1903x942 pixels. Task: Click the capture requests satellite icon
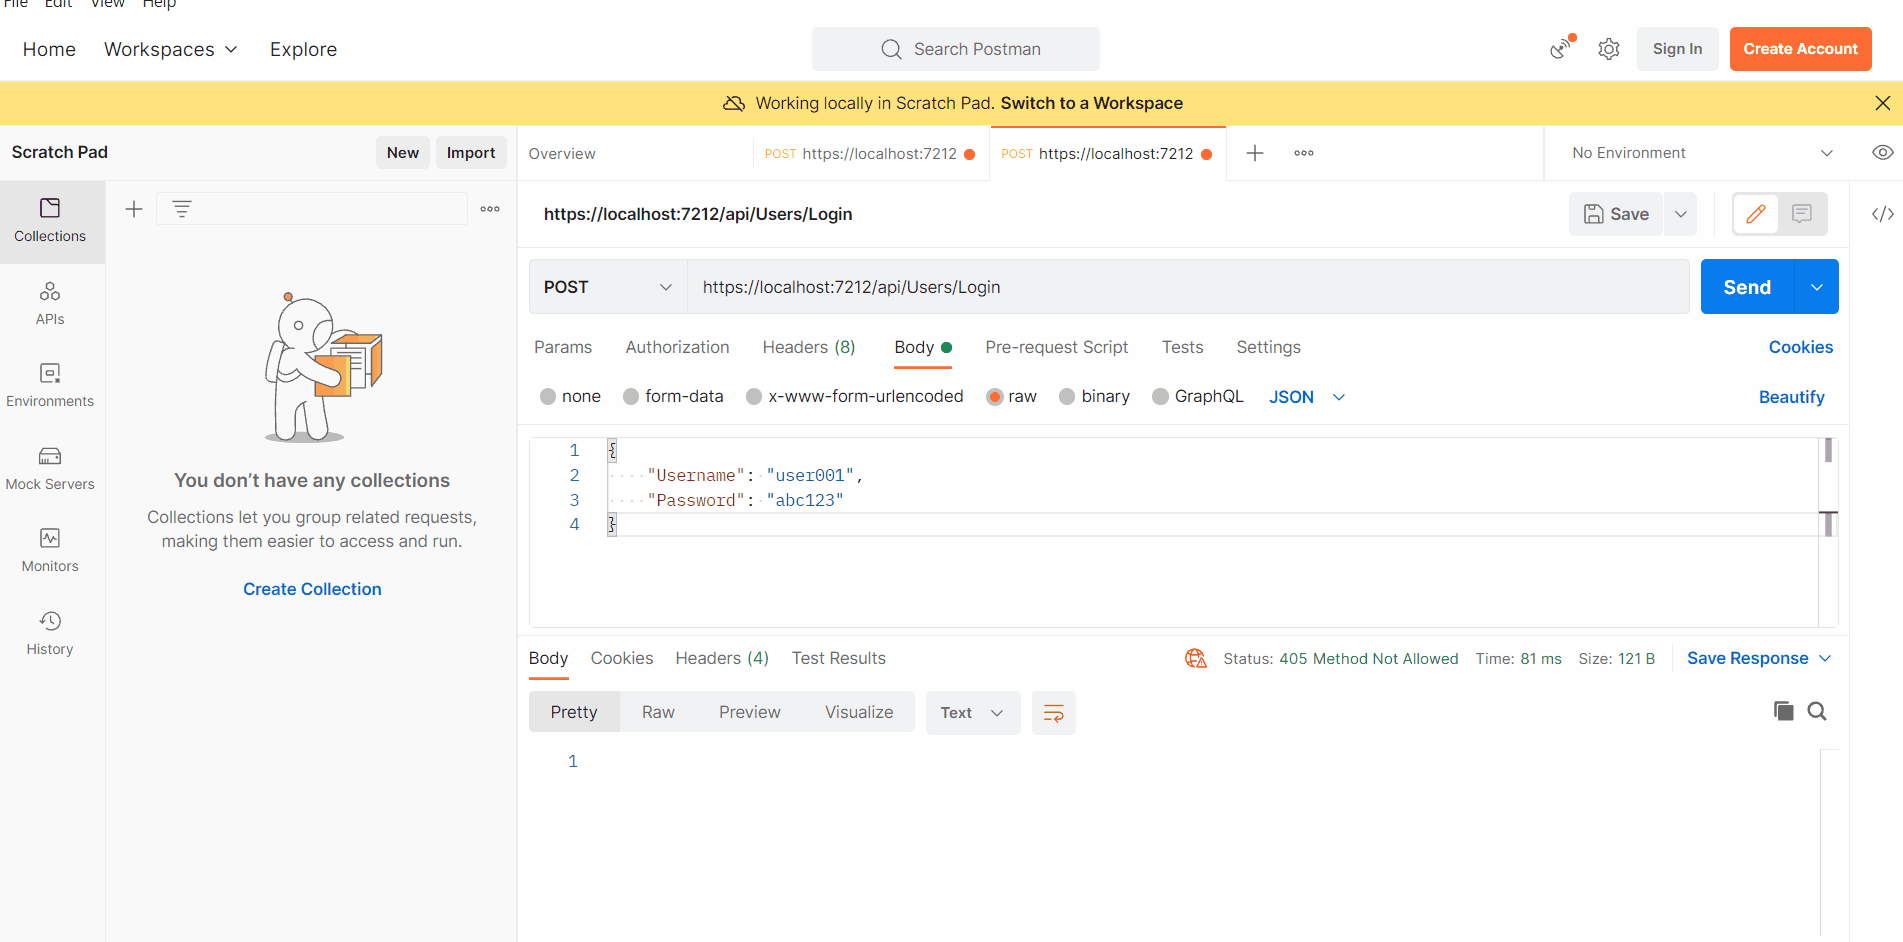click(x=1560, y=48)
